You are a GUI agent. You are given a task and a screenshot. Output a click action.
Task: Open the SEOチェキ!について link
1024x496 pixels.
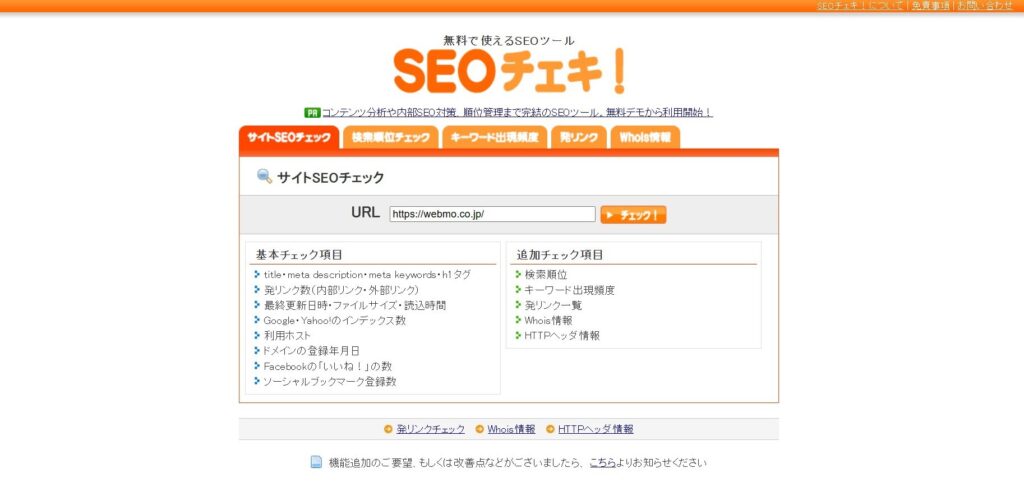coord(860,6)
